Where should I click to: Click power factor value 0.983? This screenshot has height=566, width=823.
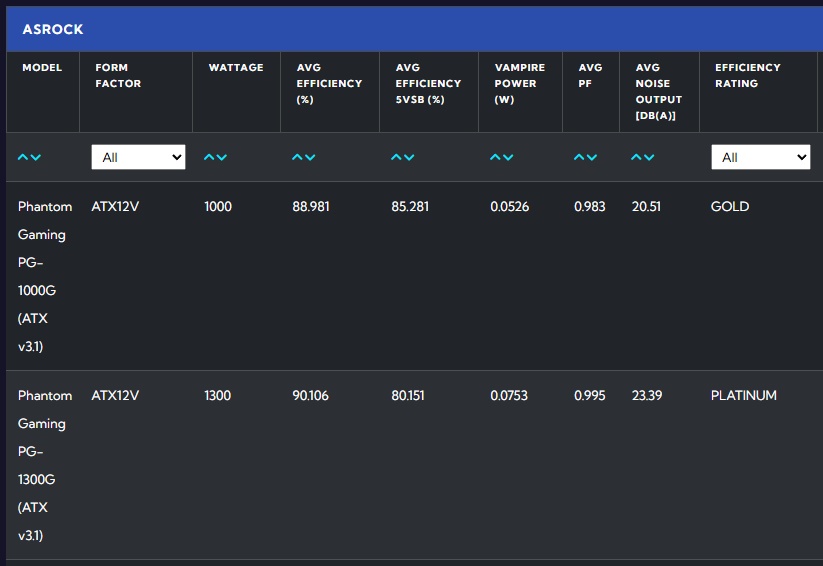pos(589,206)
